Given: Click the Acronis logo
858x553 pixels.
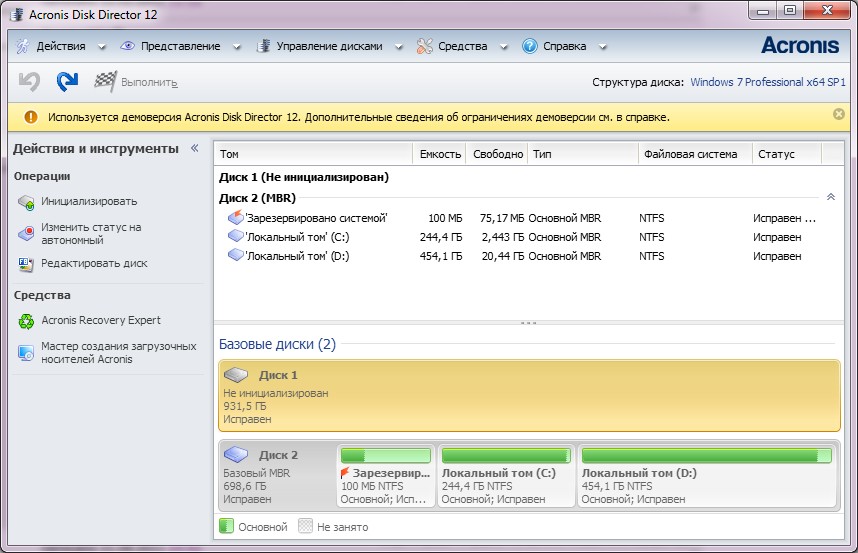Looking at the screenshot, I should [x=800, y=45].
